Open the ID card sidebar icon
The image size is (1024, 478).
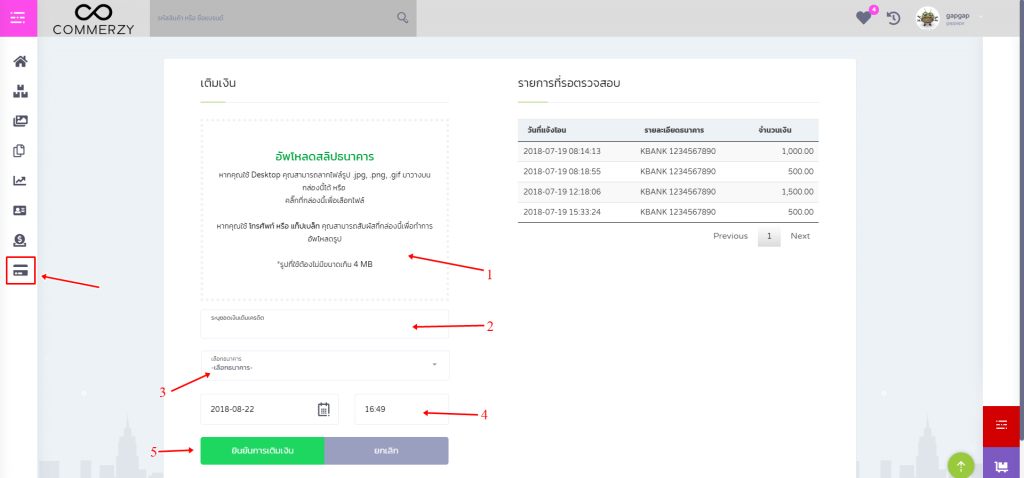pos(20,210)
